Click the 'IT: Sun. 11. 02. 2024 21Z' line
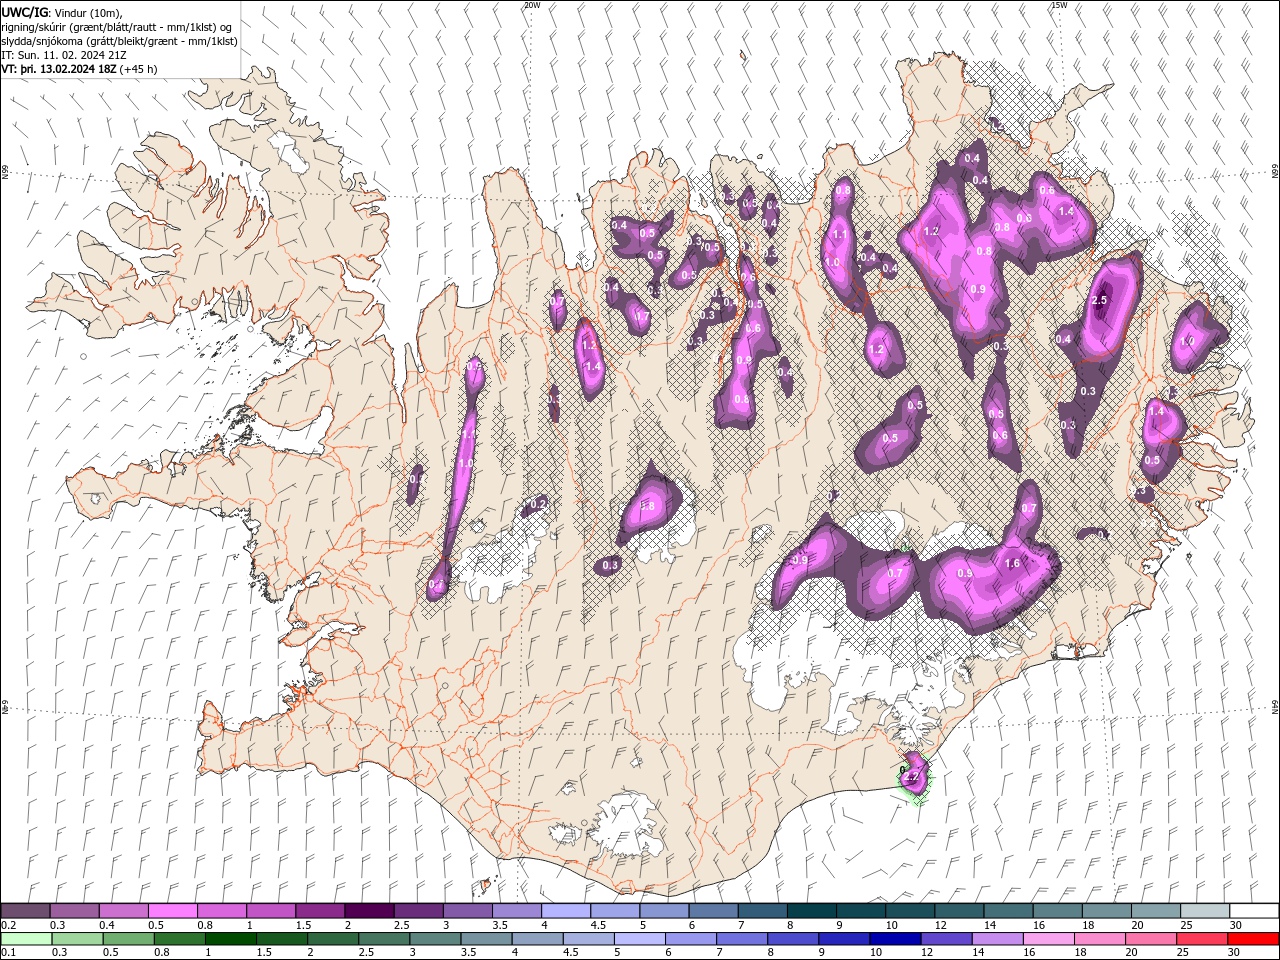 (64, 55)
